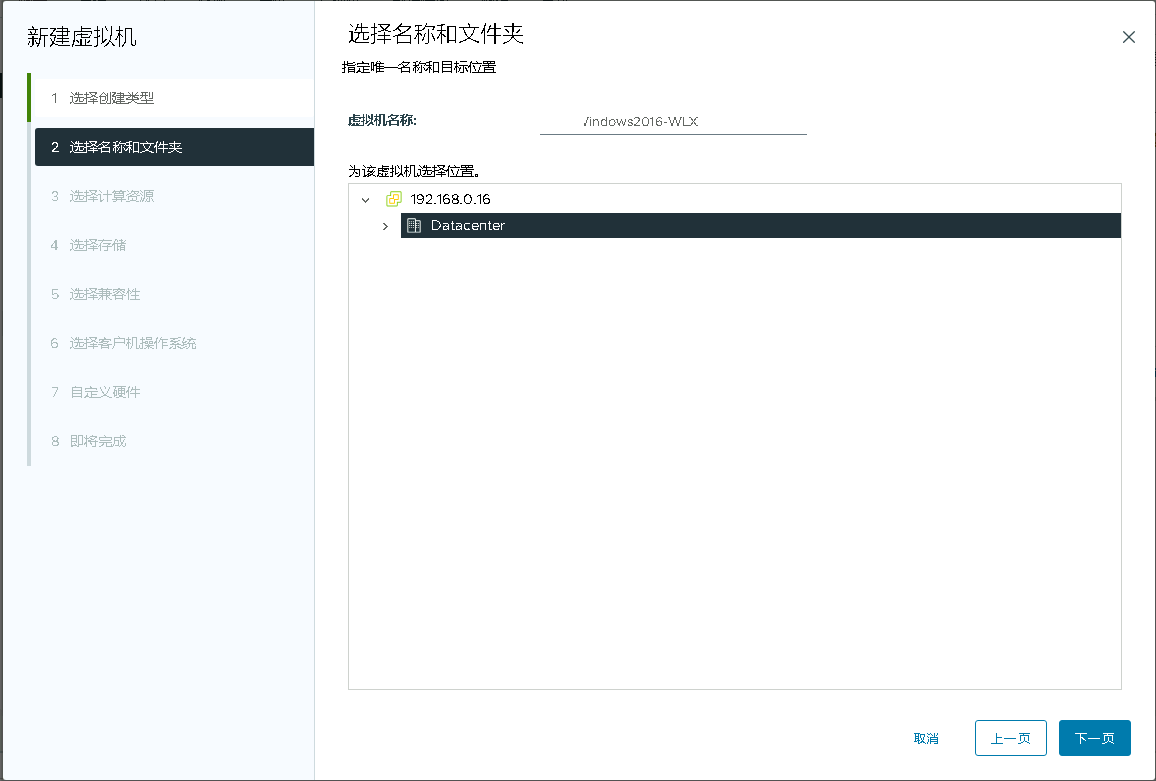Click the 上一页 button
This screenshot has width=1156, height=781.
1010,738
